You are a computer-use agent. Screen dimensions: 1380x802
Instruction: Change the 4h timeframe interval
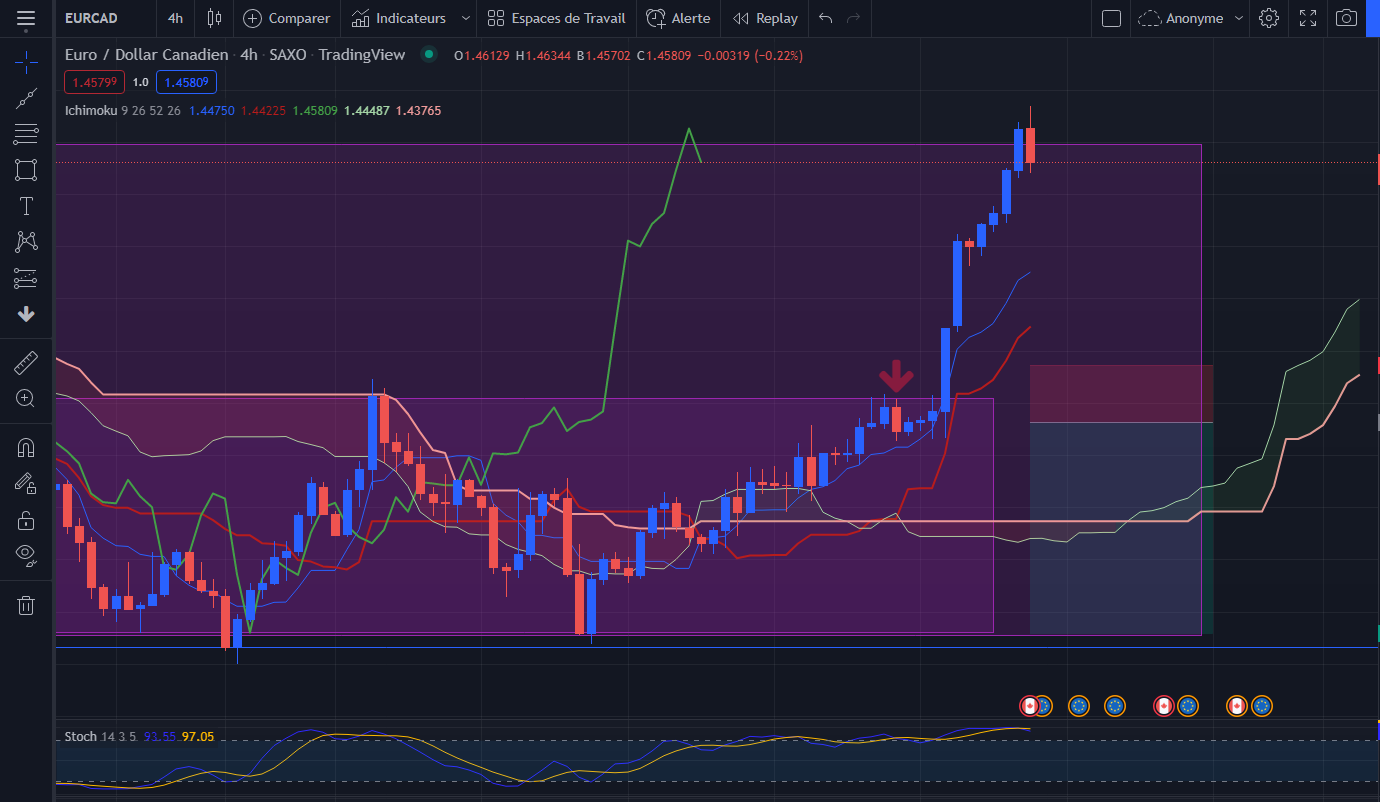(x=175, y=18)
